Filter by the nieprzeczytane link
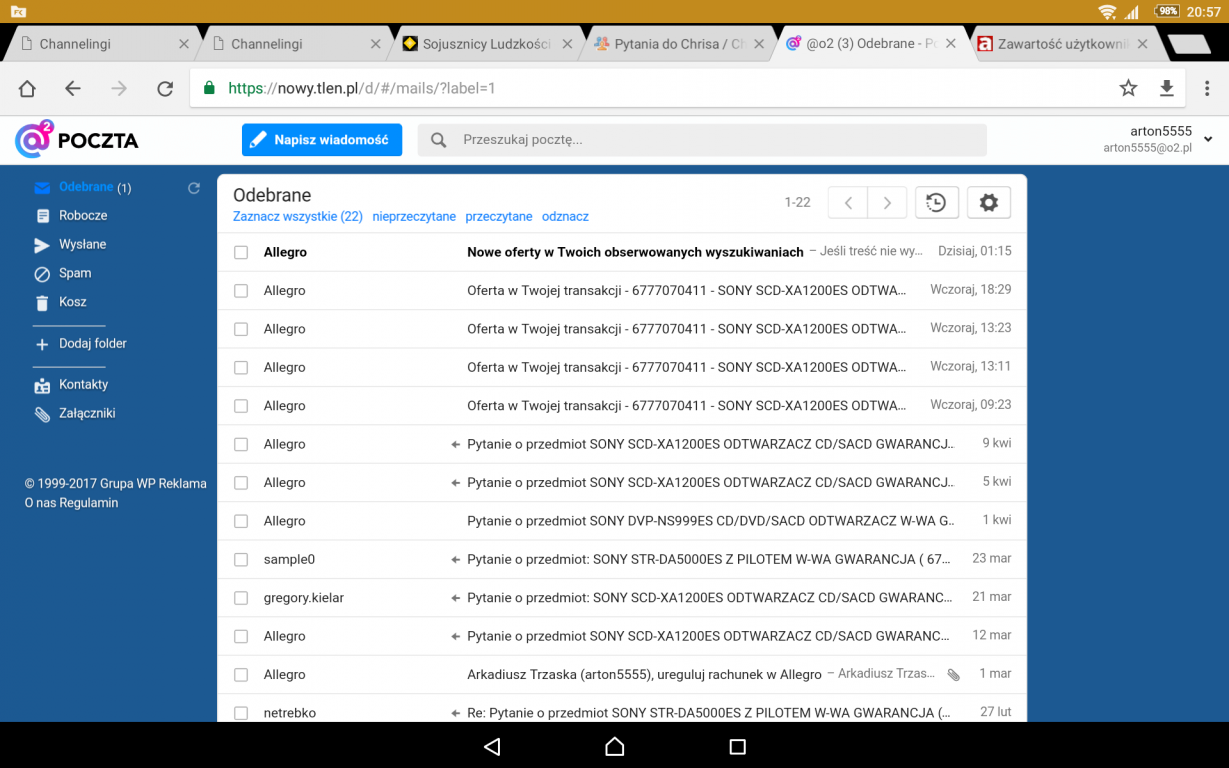The width and height of the screenshot is (1229, 768). pos(414,216)
